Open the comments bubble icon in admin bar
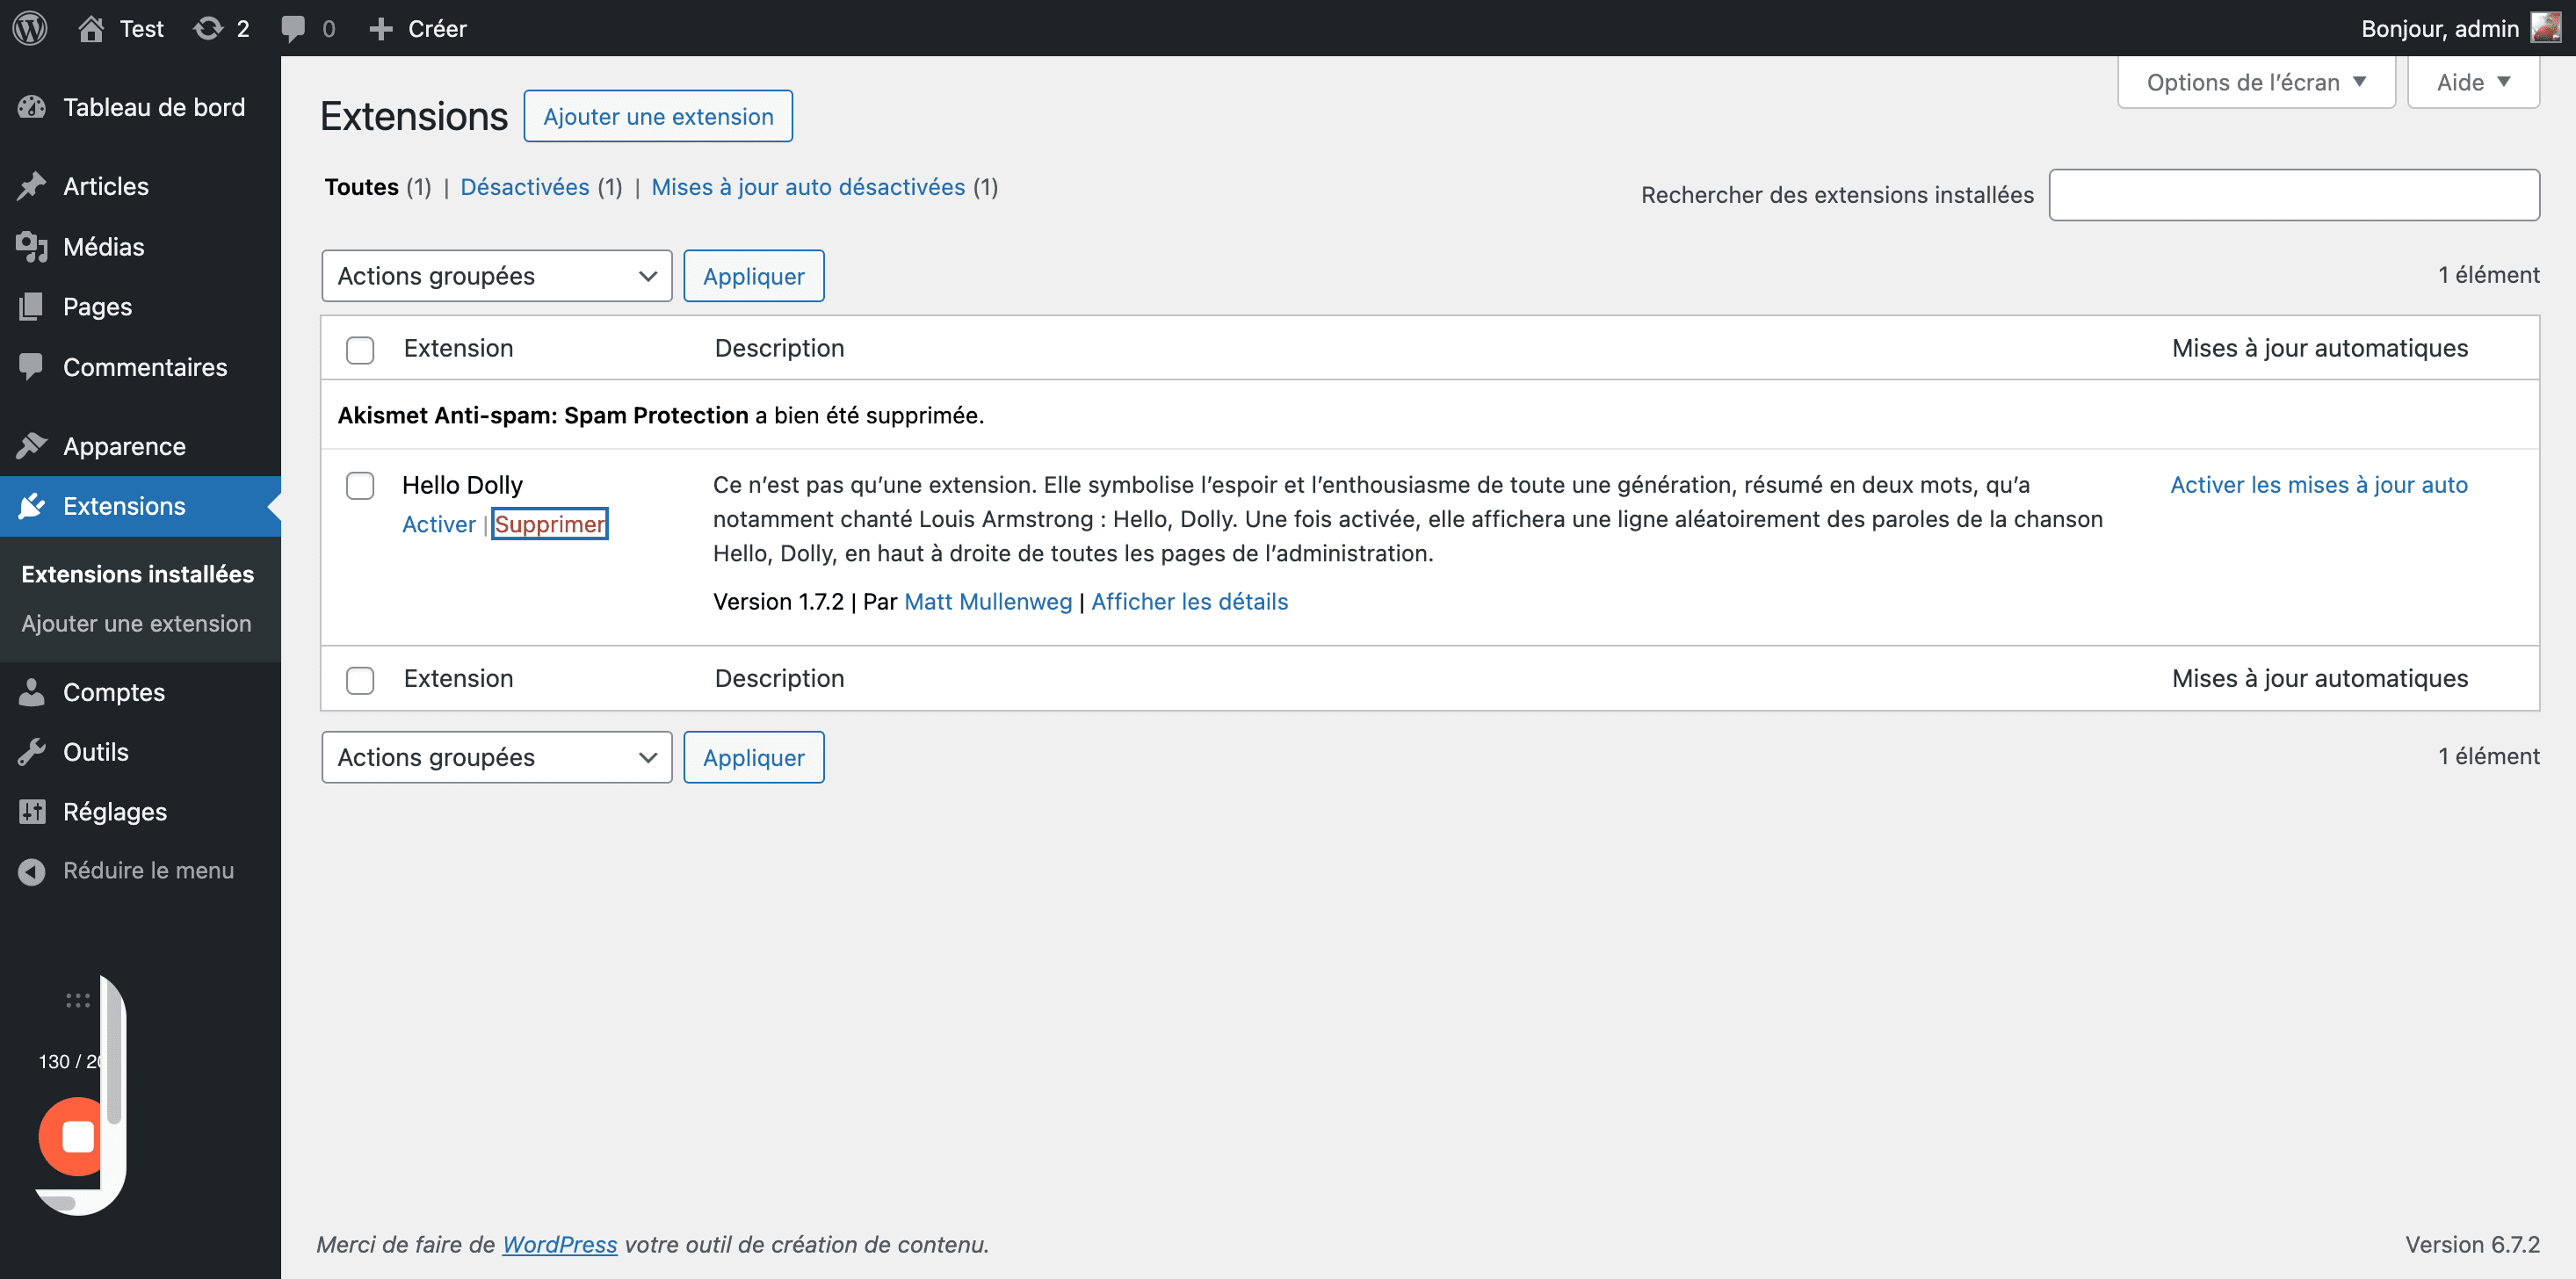The height and width of the screenshot is (1279, 2576). click(293, 28)
